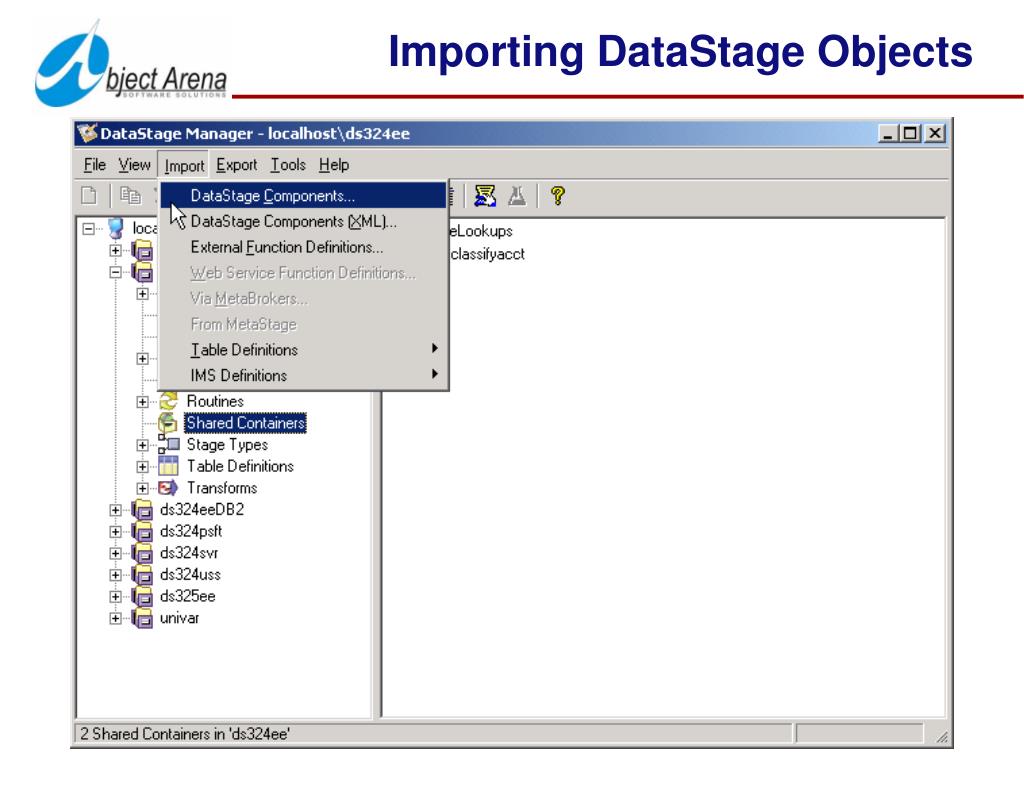Expand the univar project node

coord(116,618)
